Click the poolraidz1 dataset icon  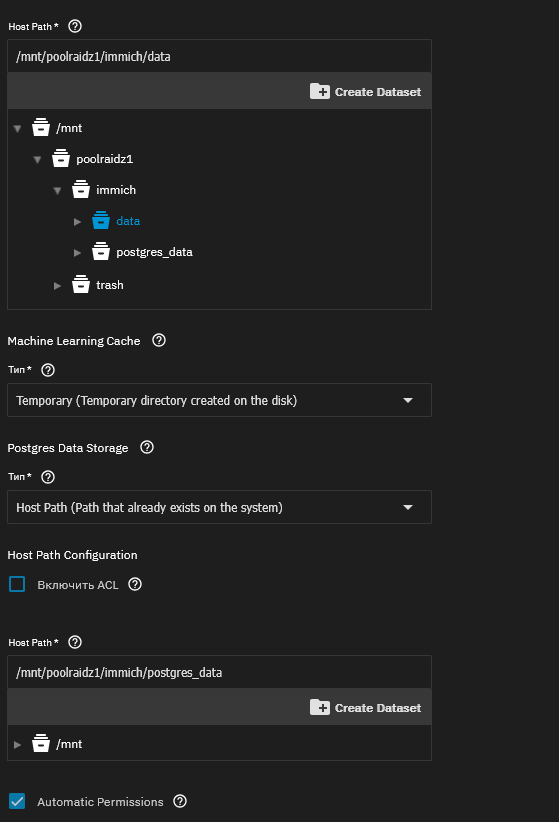(x=61, y=158)
